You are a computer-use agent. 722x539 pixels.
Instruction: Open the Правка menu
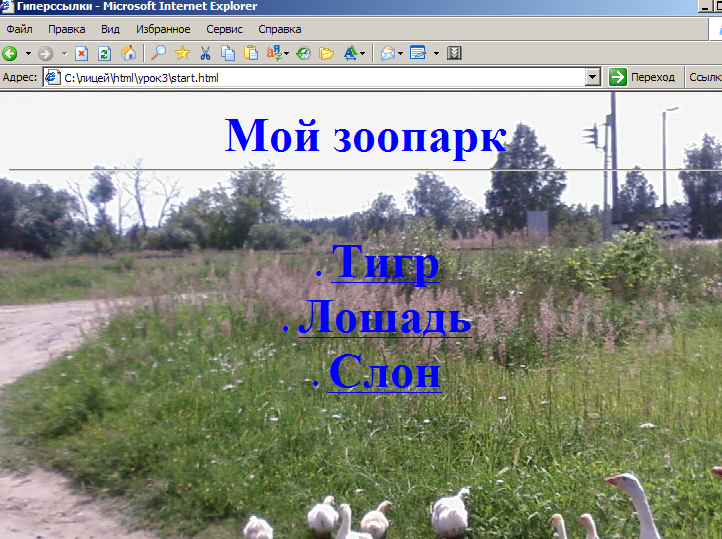[67, 29]
